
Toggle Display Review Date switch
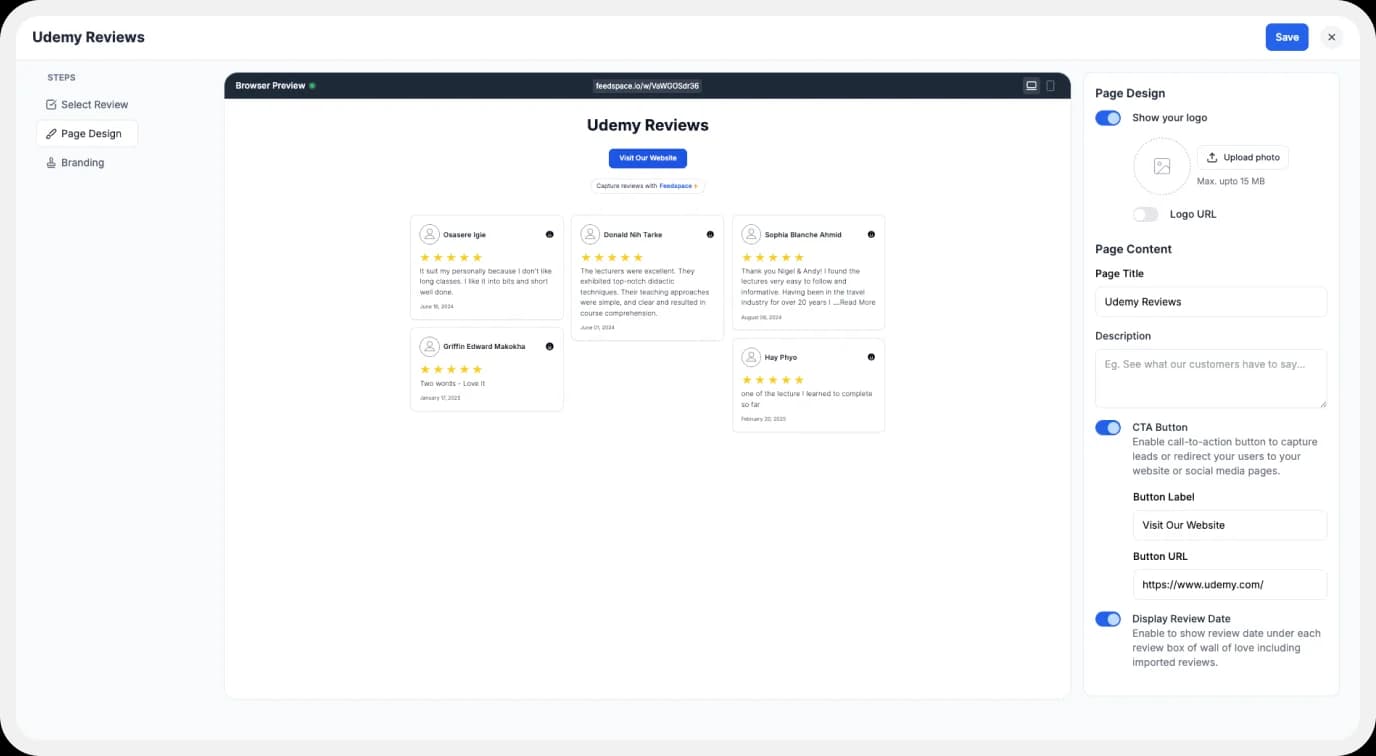(1108, 619)
